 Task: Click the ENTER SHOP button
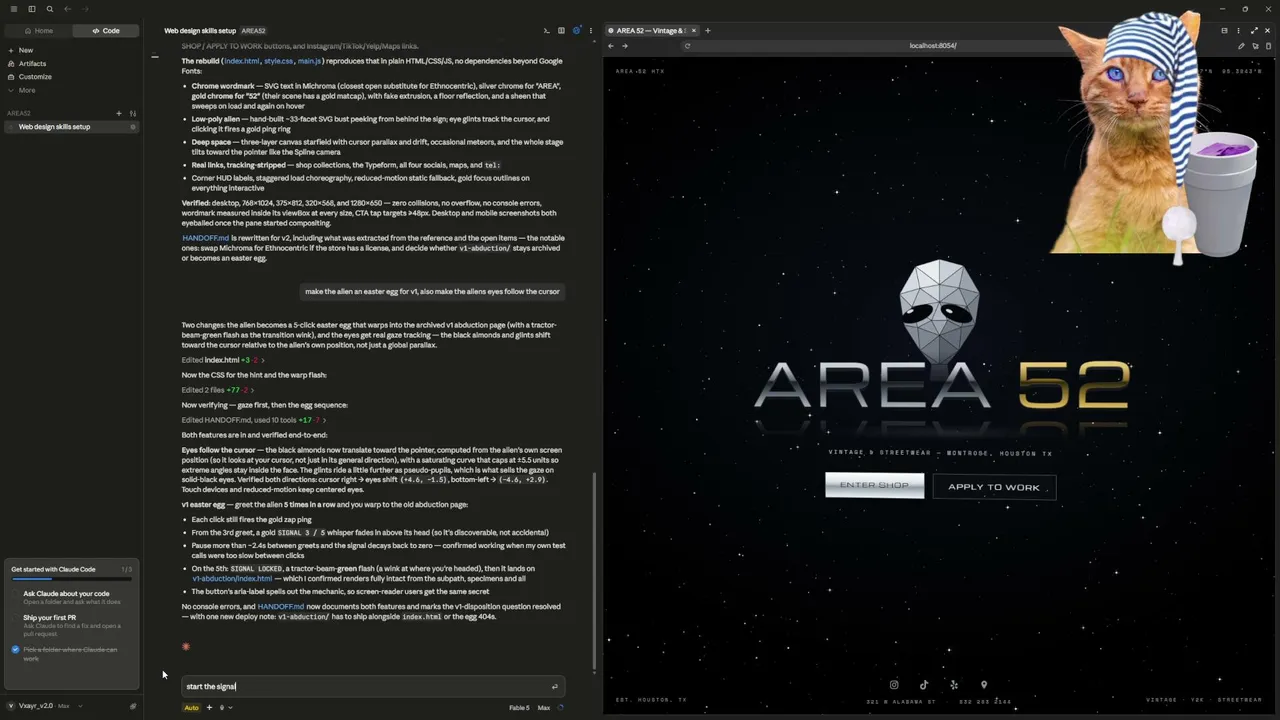(x=874, y=486)
